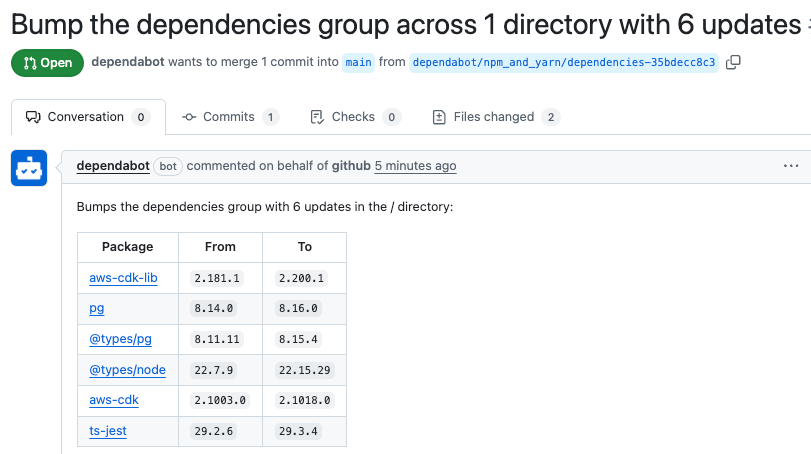Click version 2.181.1 in From column
This screenshot has width=811, height=454.
click(x=217, y=278)
